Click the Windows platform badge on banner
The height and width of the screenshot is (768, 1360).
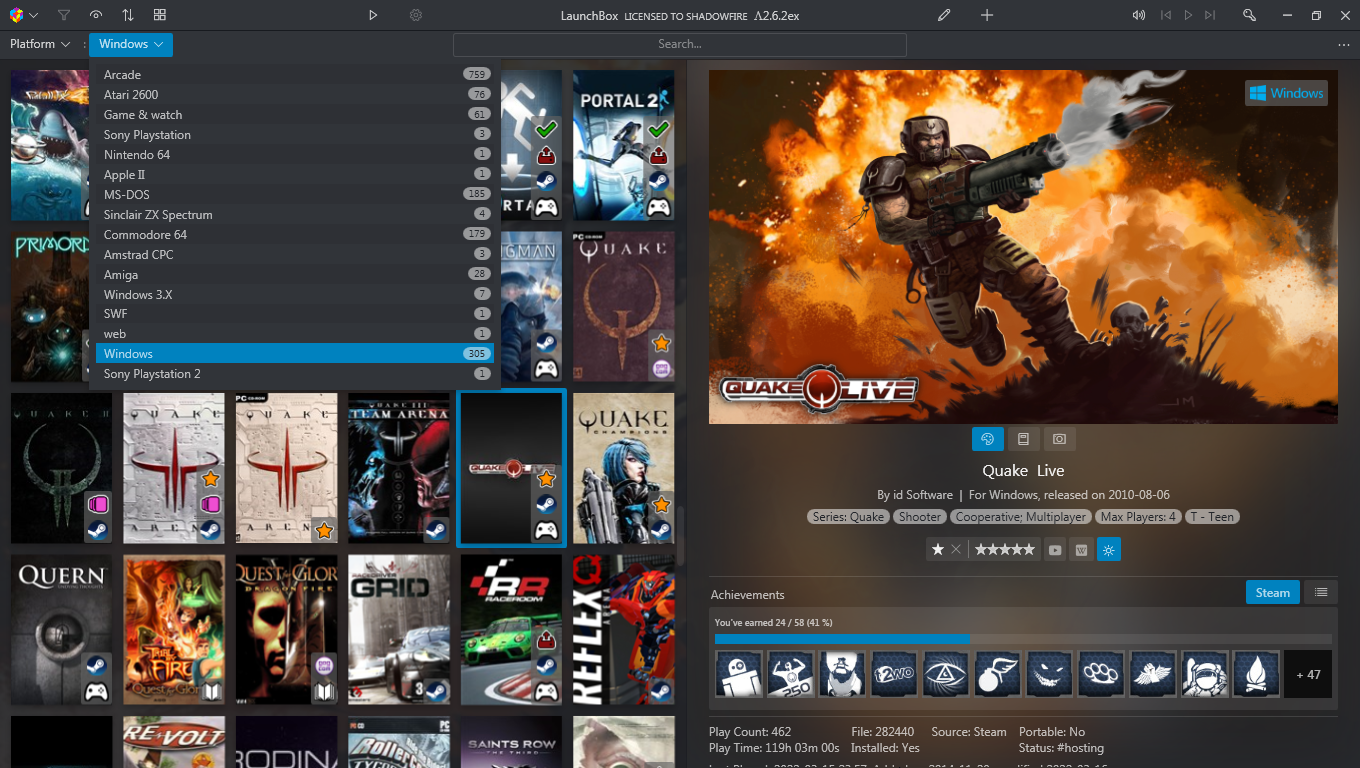point(1286,93)
